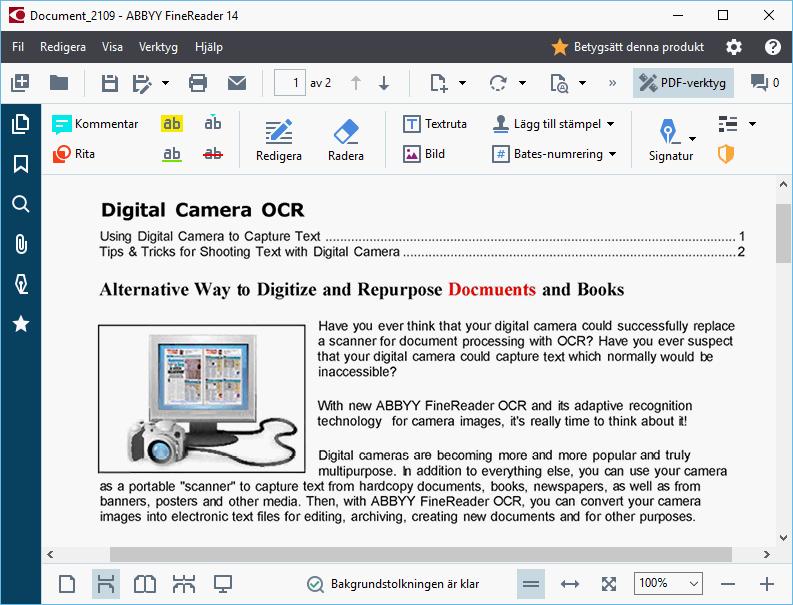Open the Hjälp menu
The image size is (793, 605).
[x=209, y=47]
